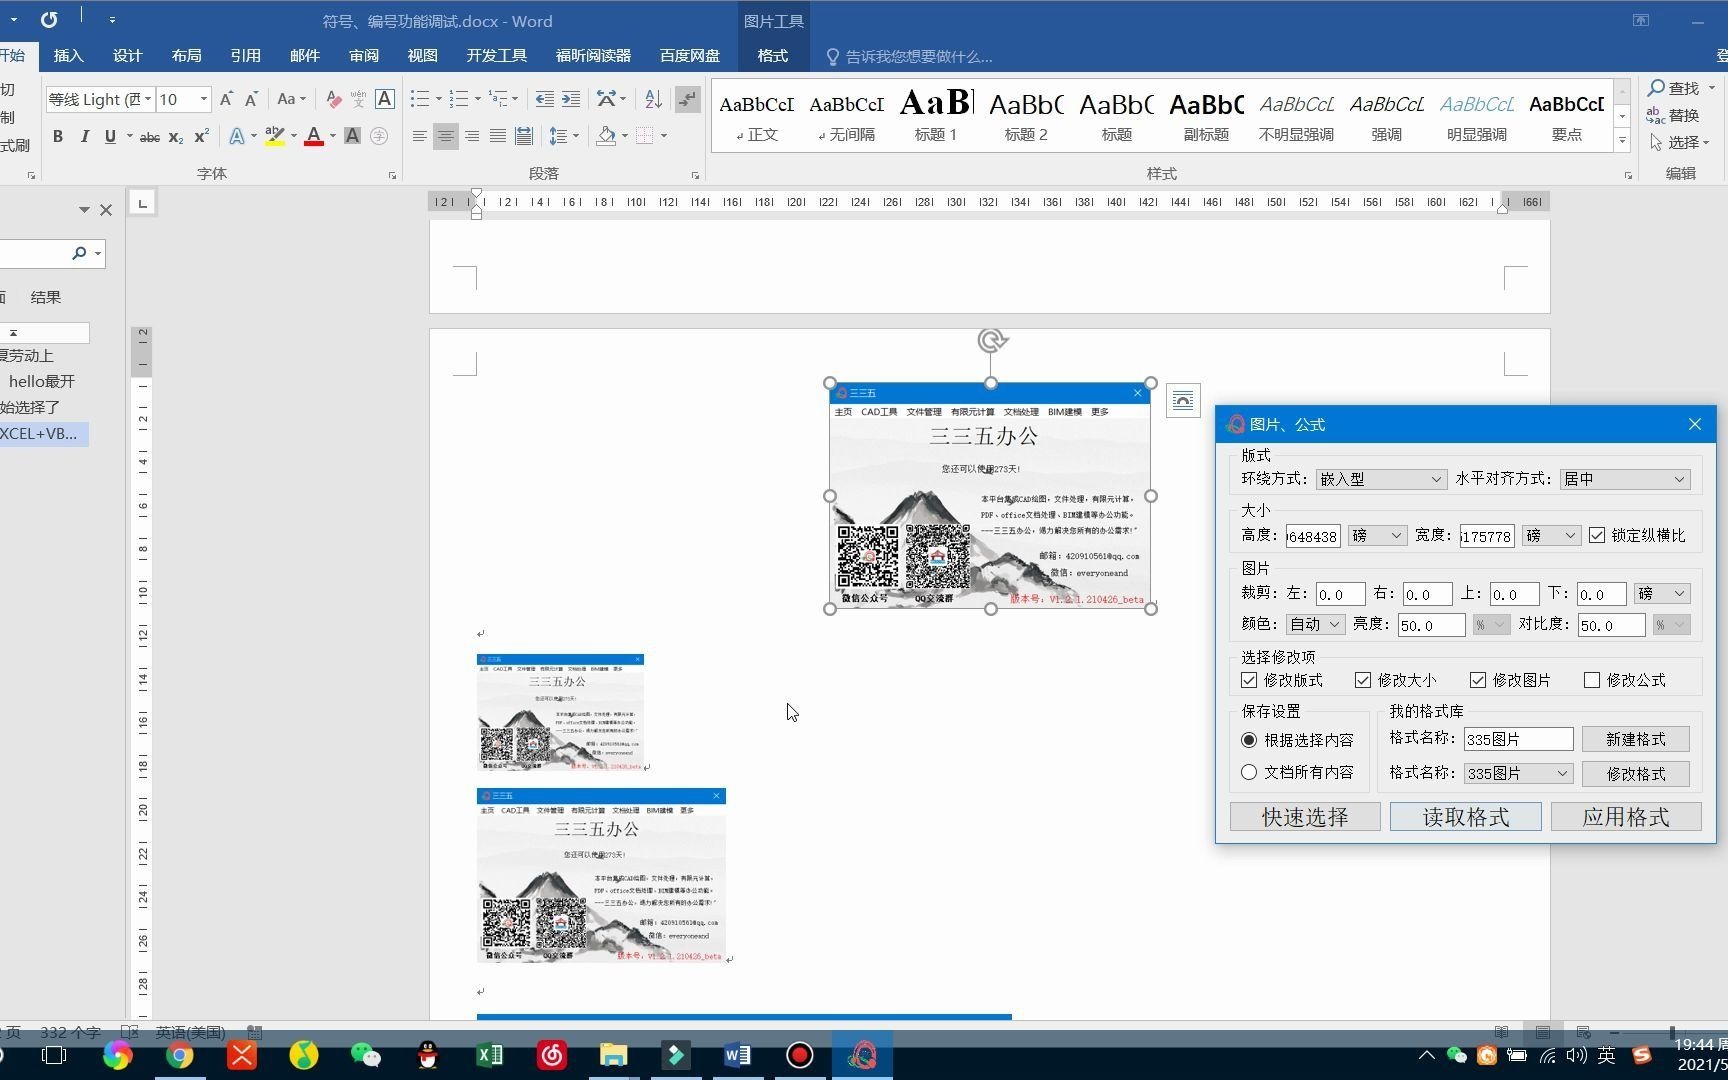Open Excel from the taskbar
Screen dimensions: 1728x1080
490,1055
